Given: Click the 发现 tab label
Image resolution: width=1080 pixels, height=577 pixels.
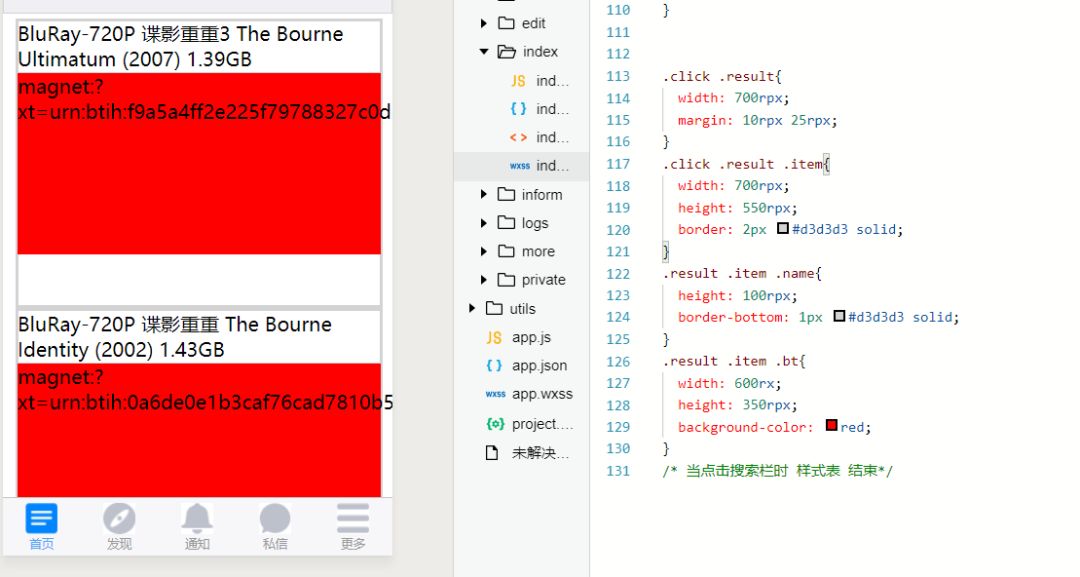Looking at the screenshot, I should point(119,544).
